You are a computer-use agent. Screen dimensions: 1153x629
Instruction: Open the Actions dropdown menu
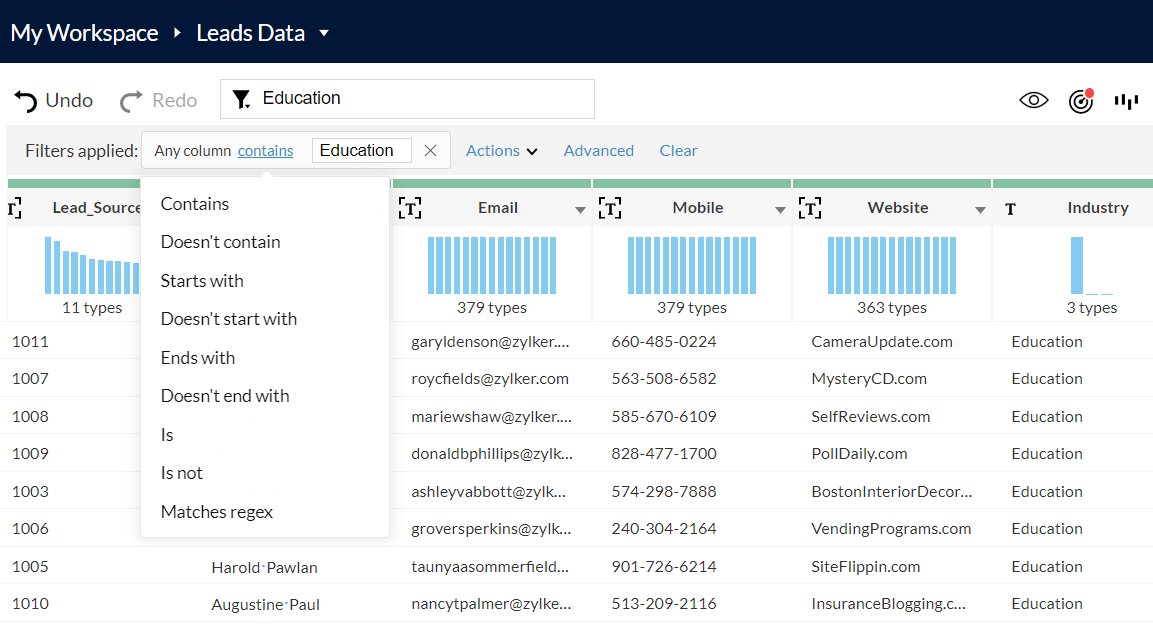click(x=501, y=151)
